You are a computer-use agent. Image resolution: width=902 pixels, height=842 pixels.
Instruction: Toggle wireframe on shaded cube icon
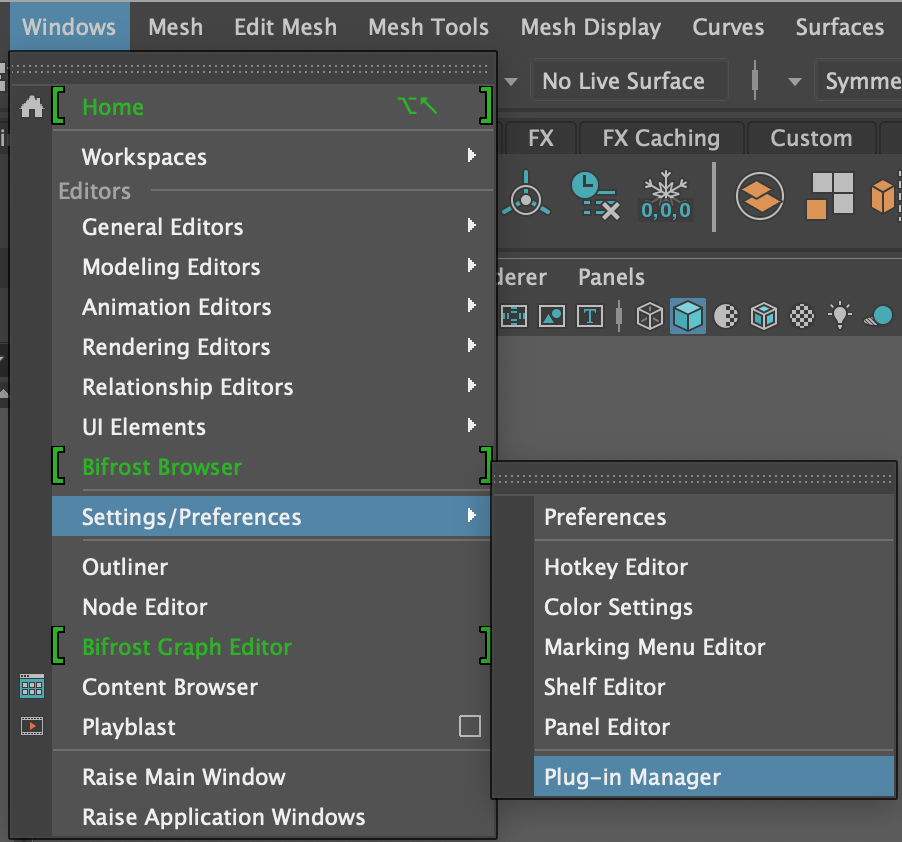(x=763, y=316)
